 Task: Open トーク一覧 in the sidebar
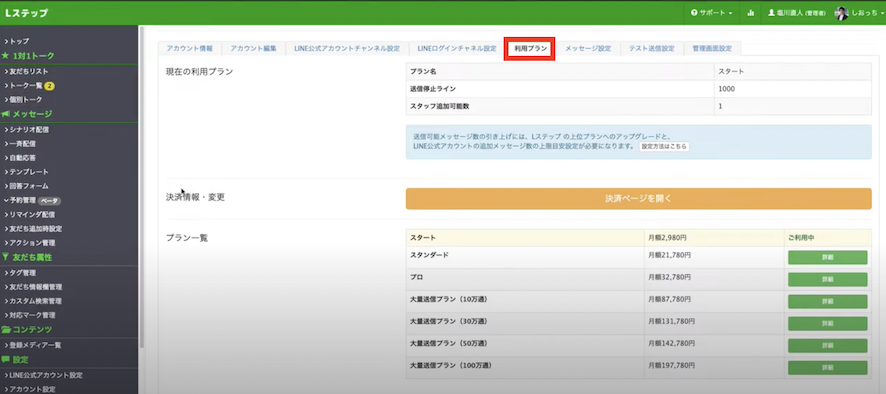(23, 86)
